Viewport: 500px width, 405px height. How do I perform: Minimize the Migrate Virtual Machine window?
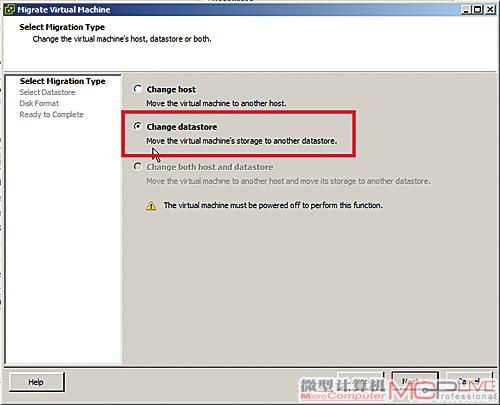click(466, 10)
